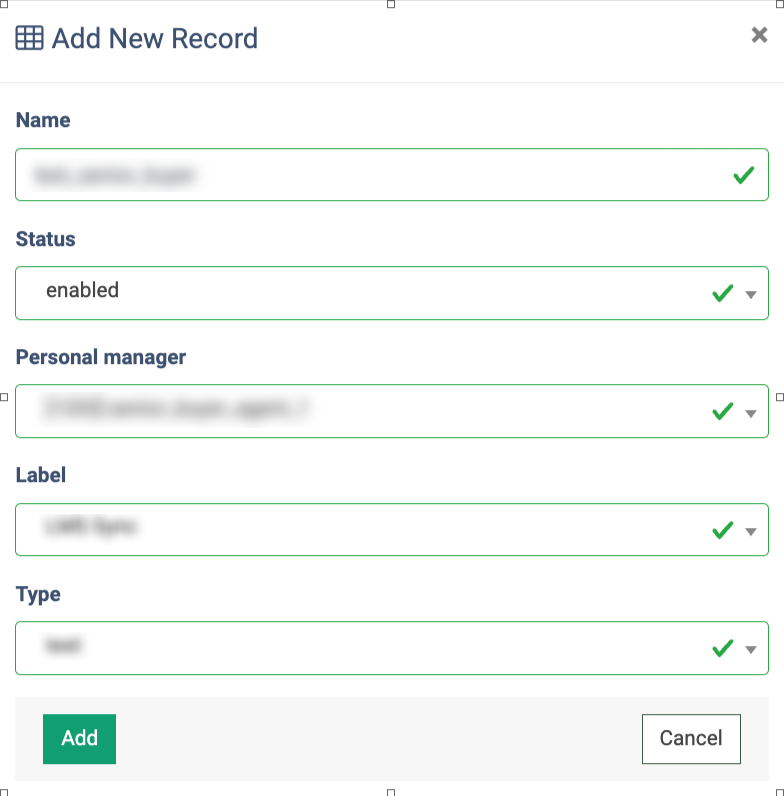
Task: Click the 'Personal manager' field label
Action: 101,357
